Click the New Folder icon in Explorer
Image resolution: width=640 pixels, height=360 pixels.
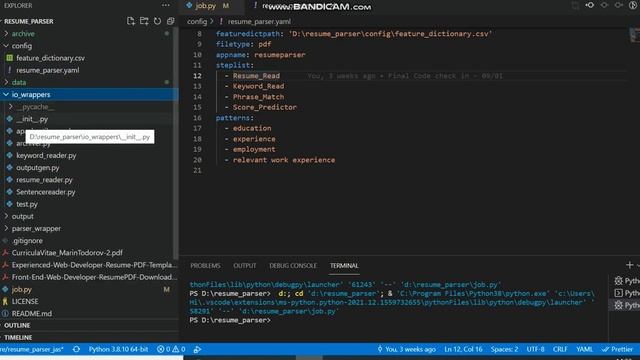pyautogui.click(x=144, y=21)
